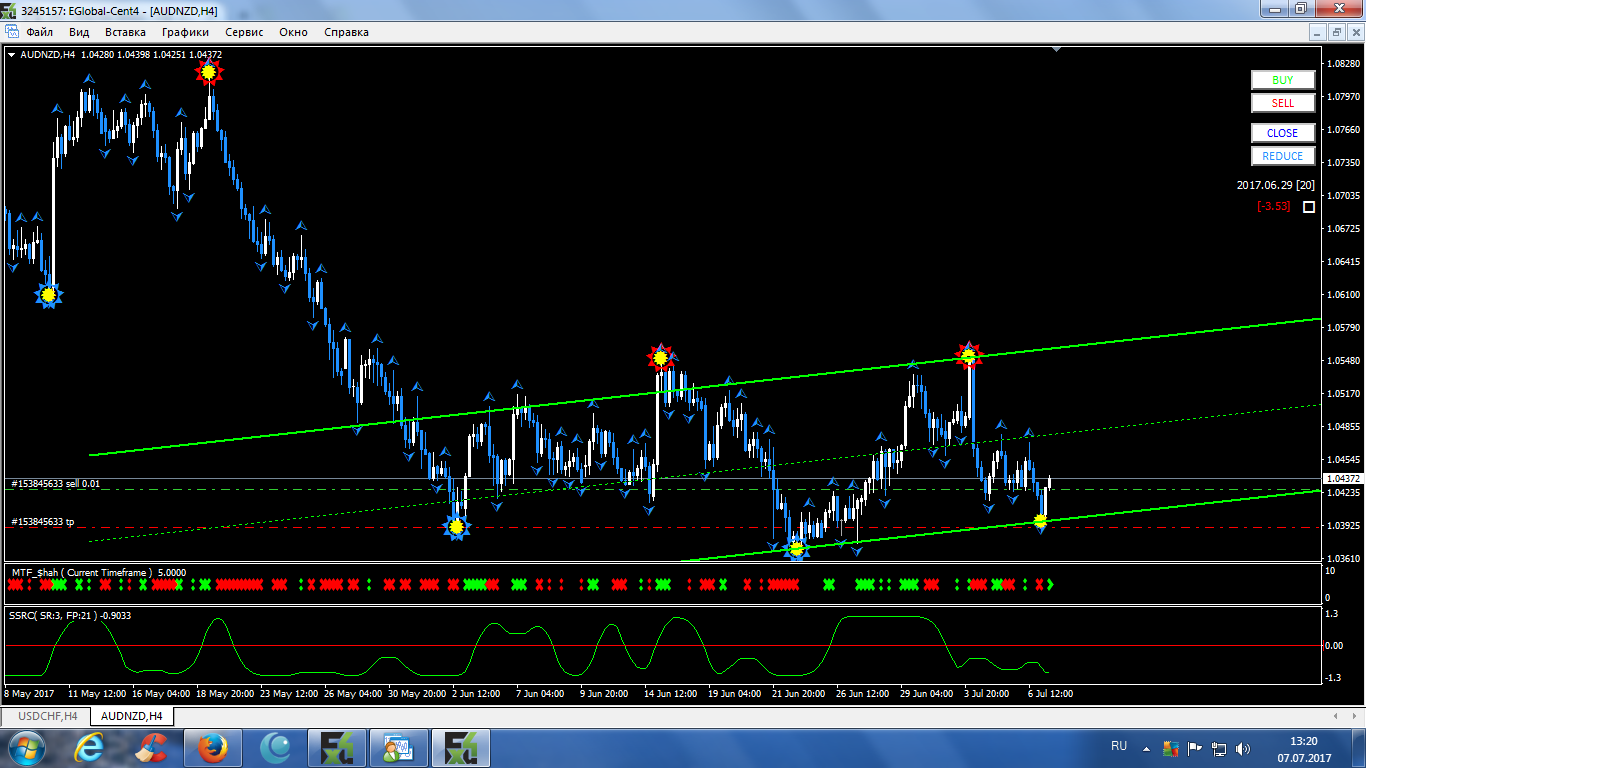1600x780 pixels.
Task: Click the '2017.06.29 [20]' date text
Action: click(1275, 185)
